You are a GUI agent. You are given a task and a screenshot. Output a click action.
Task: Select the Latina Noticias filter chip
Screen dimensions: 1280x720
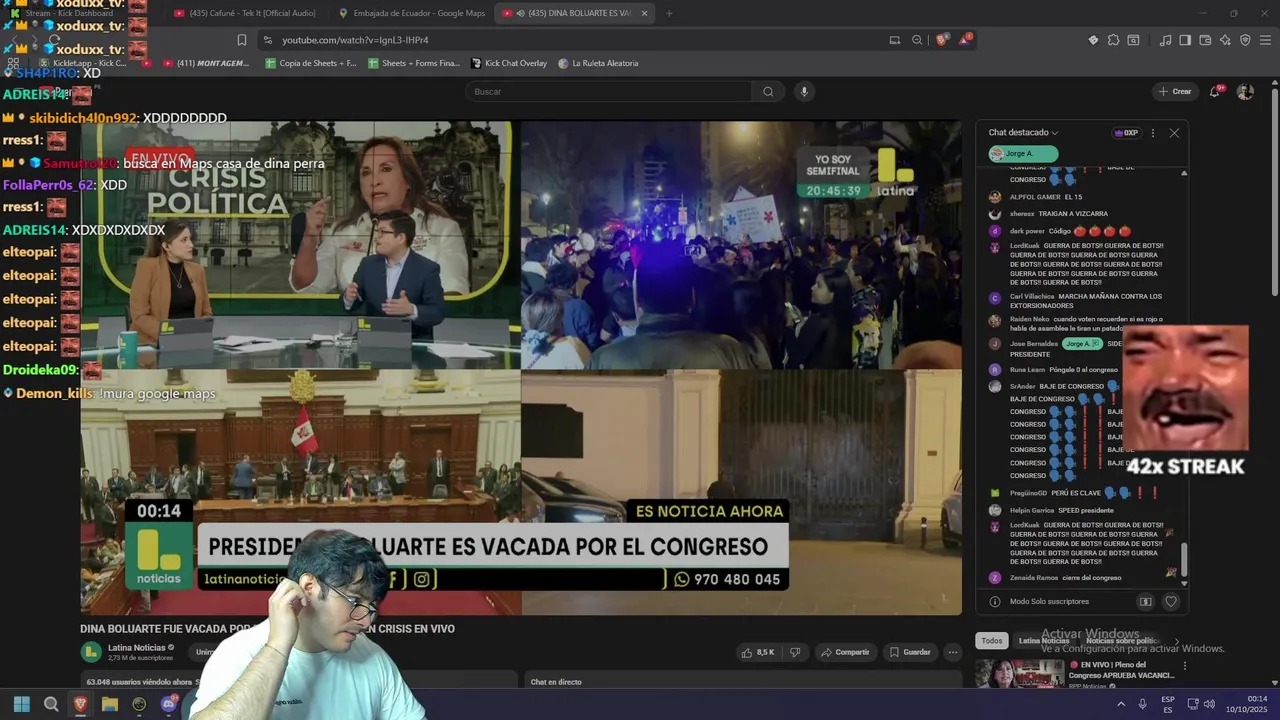coord(1044,641)
